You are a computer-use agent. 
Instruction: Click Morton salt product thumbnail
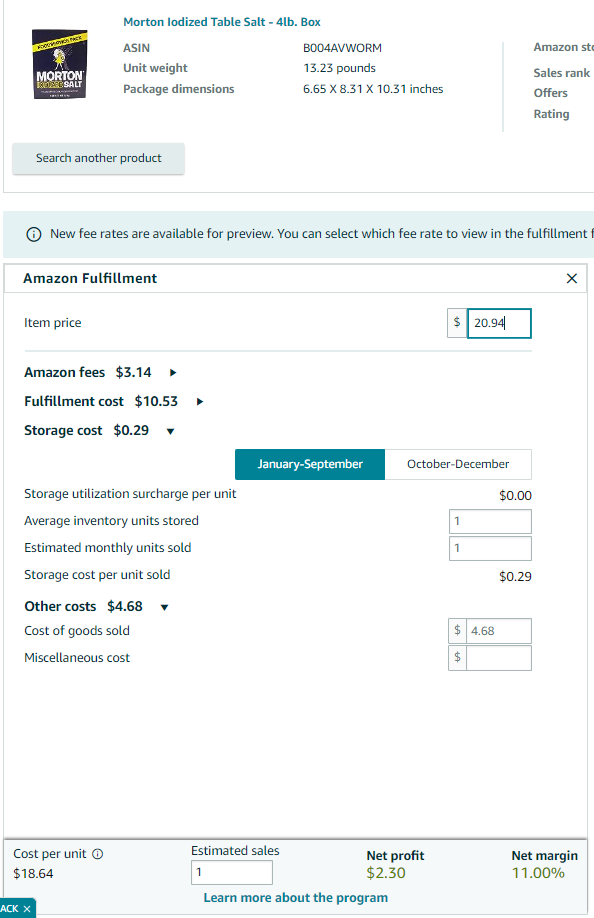click(59, 64)
